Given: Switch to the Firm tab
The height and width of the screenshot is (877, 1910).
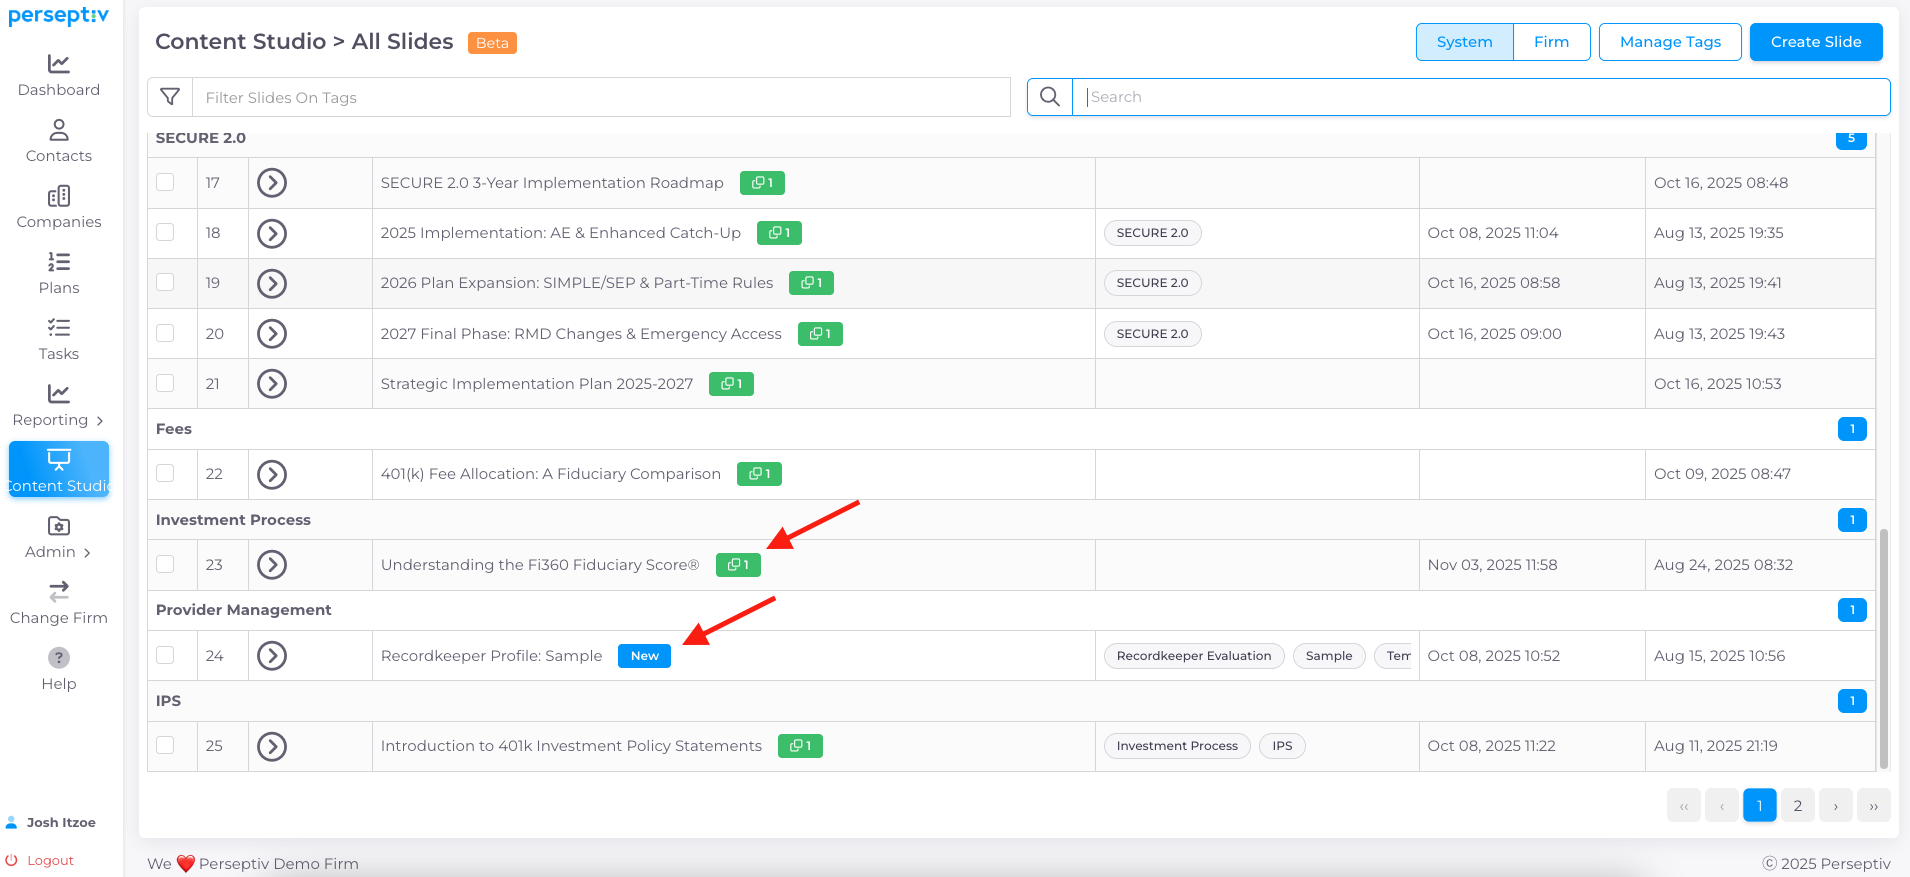Looking at the screenshot, I should point(1552,42).
